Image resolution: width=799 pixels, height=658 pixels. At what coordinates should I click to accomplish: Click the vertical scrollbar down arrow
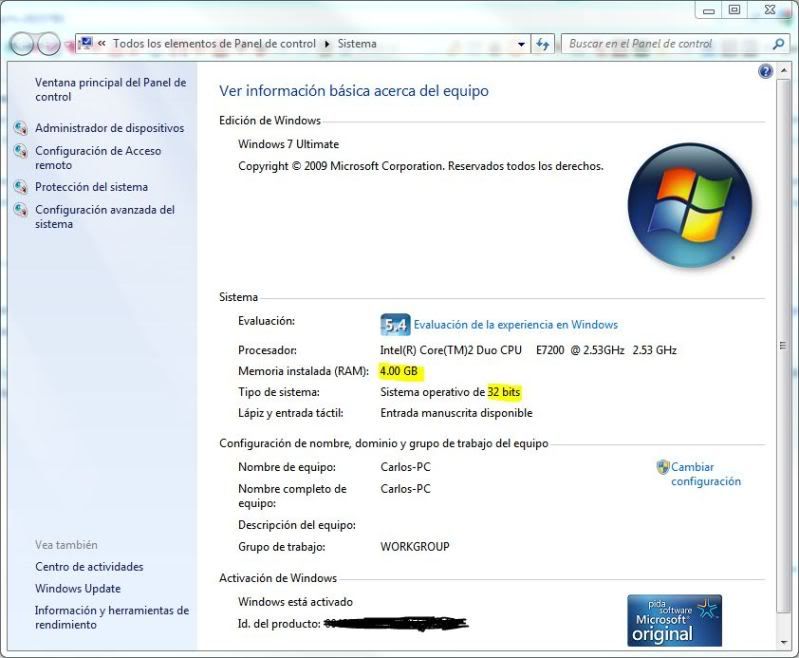pos(783,643)
